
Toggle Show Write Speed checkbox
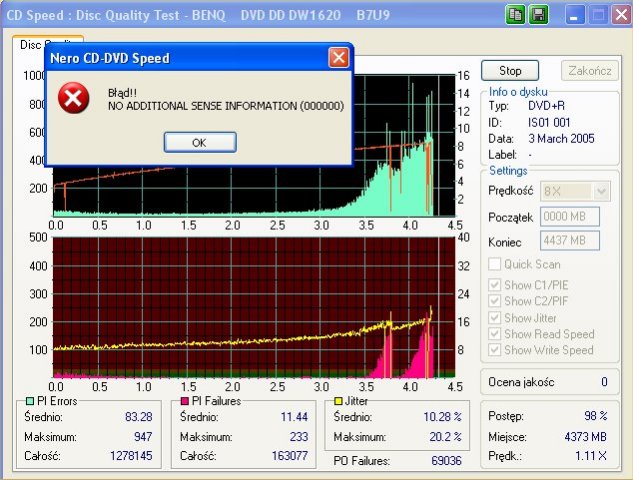495,350
